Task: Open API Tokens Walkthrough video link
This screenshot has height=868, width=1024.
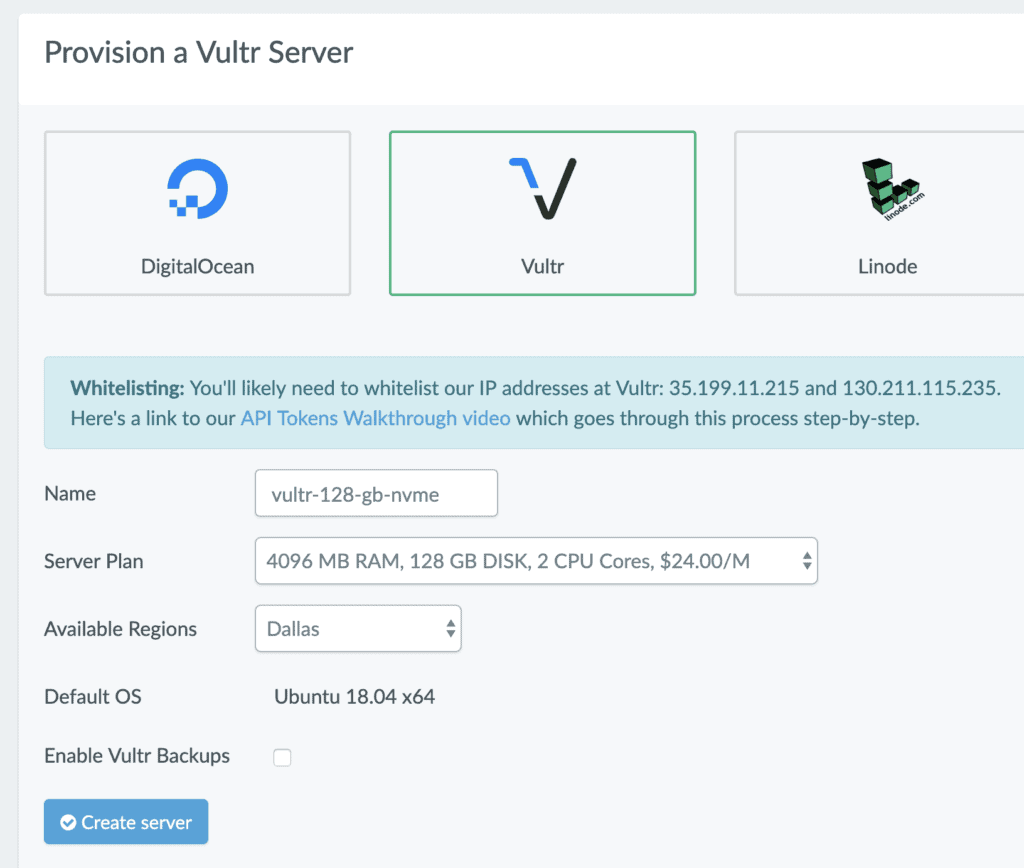Action: click(x=376, y=418)
